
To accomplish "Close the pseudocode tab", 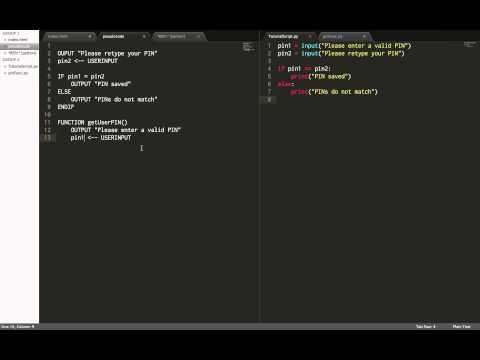I will 144,36.
